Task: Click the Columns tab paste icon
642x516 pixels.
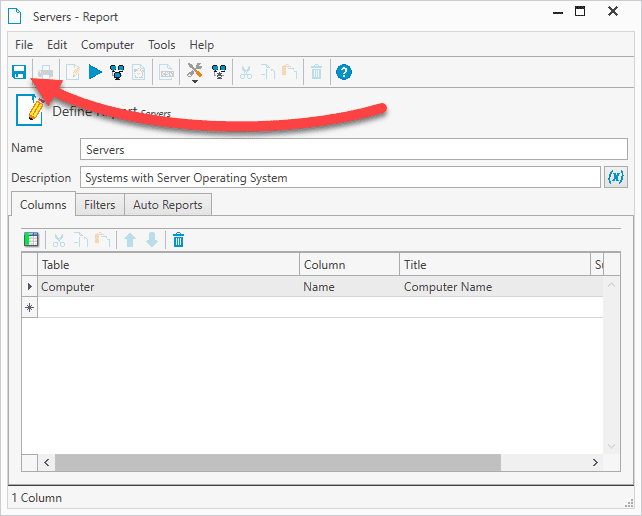Action: 102,240
